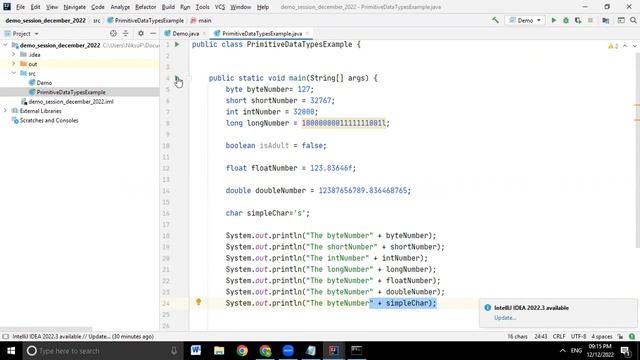This screenshot has width=640, height=360.
Task: Open Microsoft Word from the taskbar
Action: (x=196, y=350)
